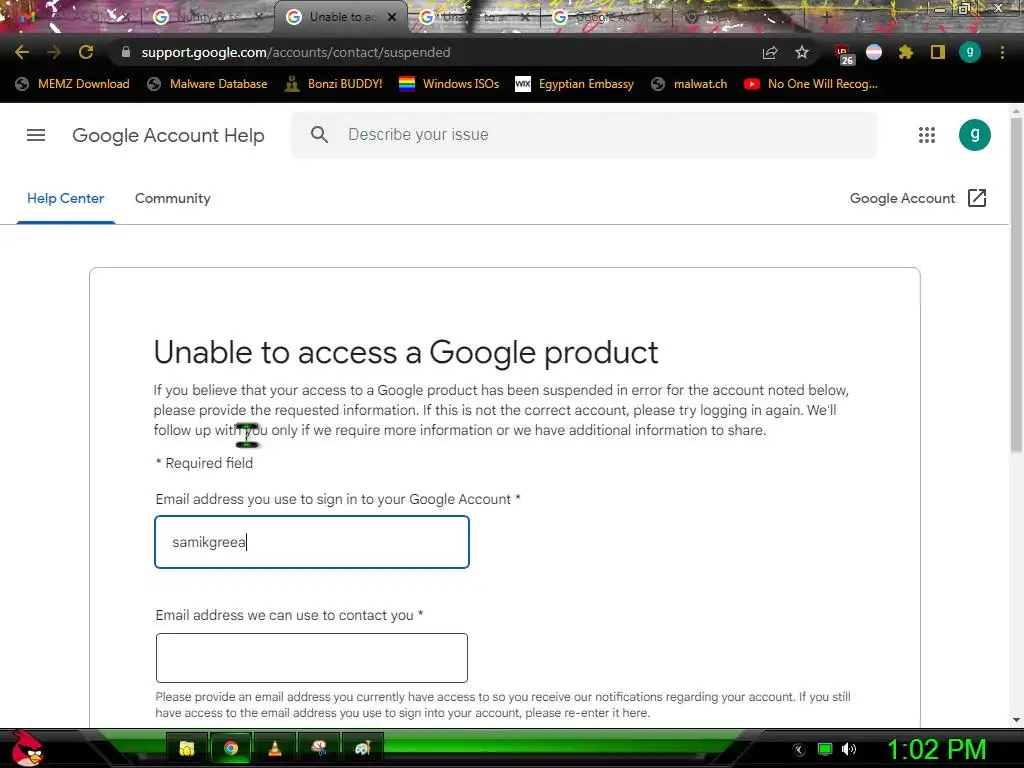Show hidden tray icons
Viewport: 1024px width, 768px height.
pyautogui.click(x=799, y=749)
